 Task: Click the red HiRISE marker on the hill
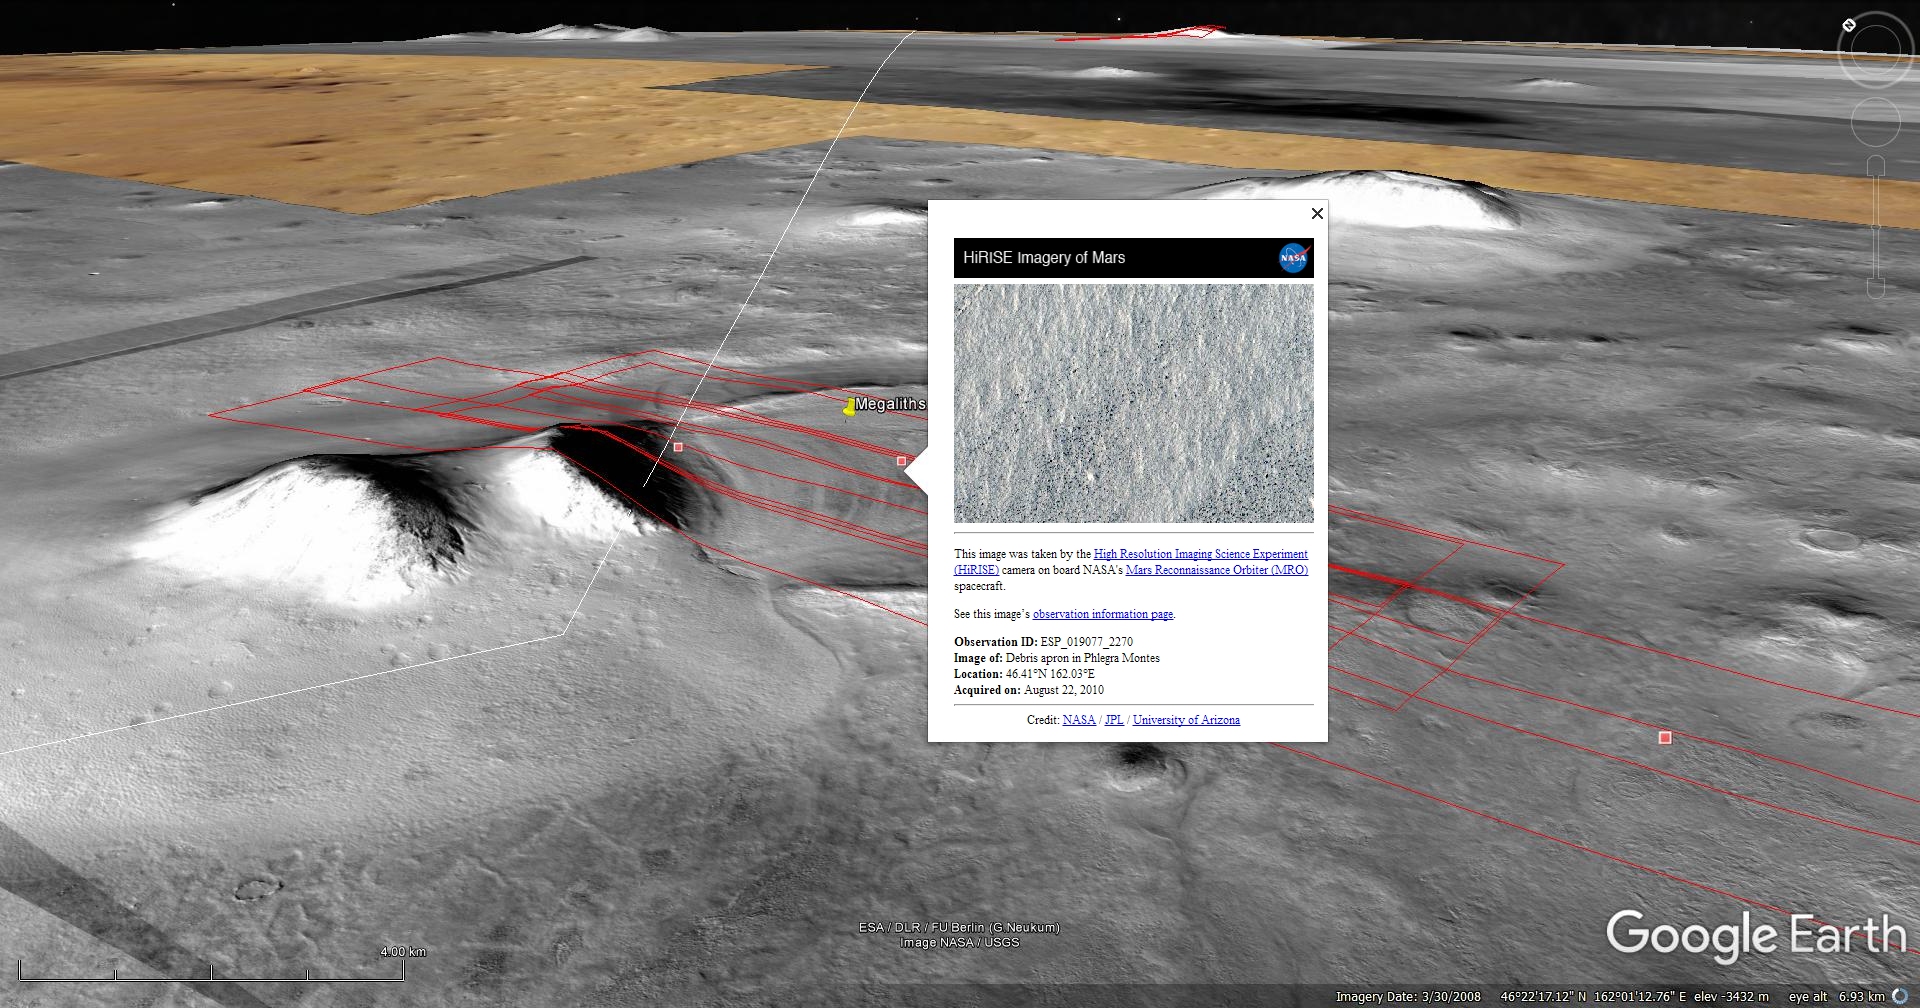point(678,447)
